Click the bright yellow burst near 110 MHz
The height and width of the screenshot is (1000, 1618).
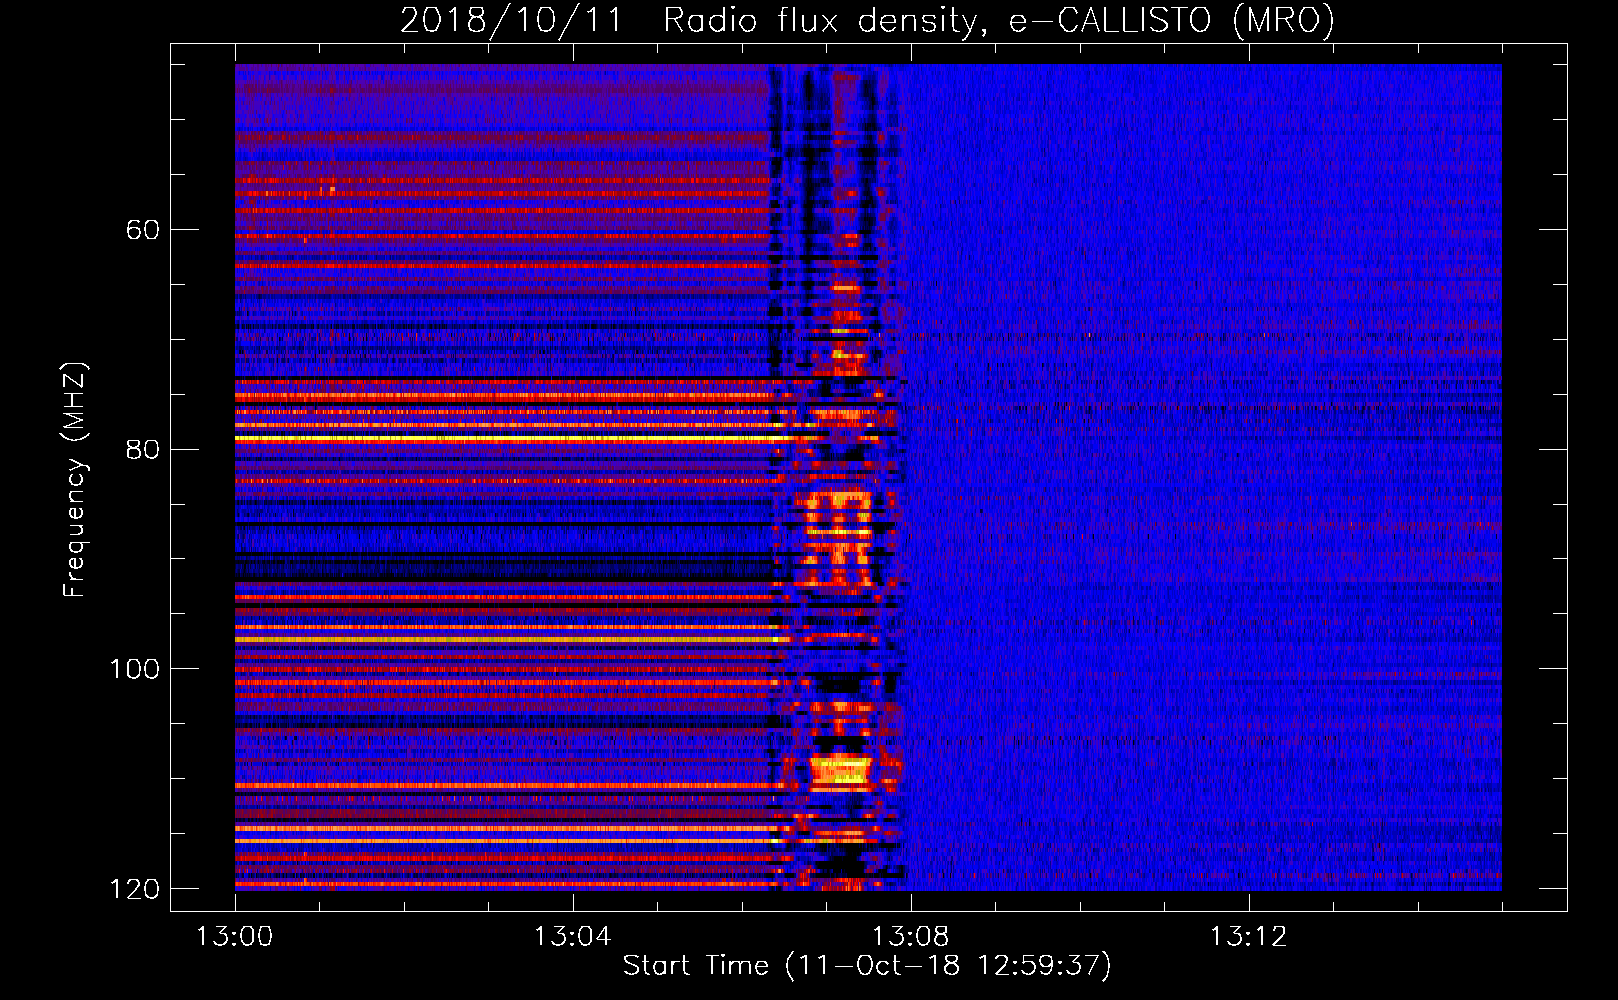(841, 771)
